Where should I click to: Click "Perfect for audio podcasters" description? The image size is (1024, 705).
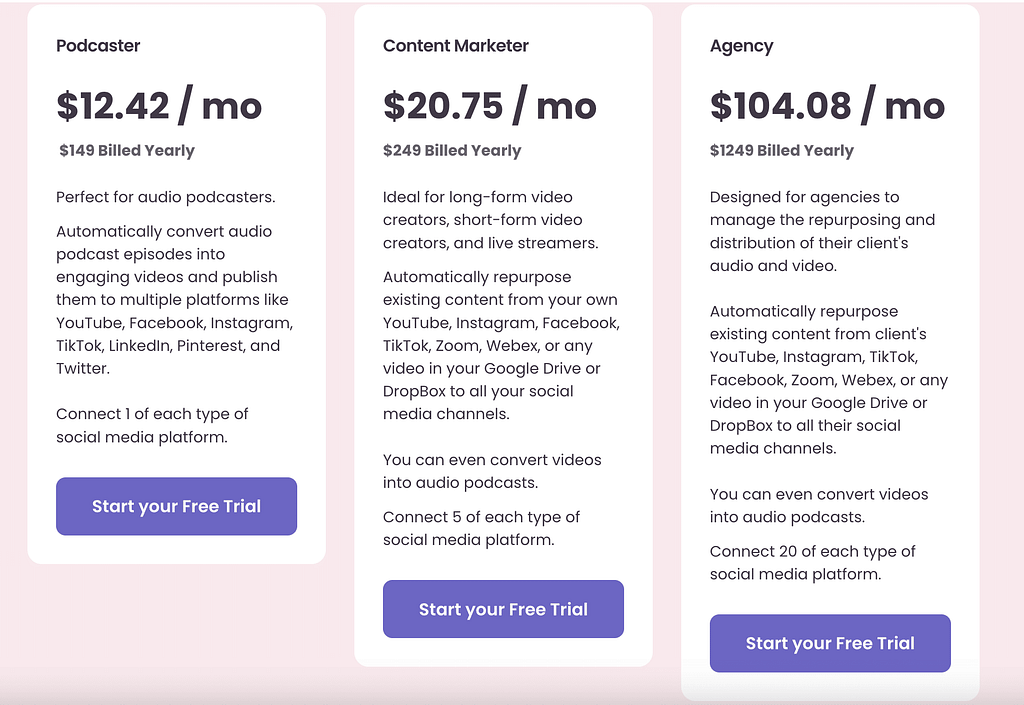click(x=165, y=197)
